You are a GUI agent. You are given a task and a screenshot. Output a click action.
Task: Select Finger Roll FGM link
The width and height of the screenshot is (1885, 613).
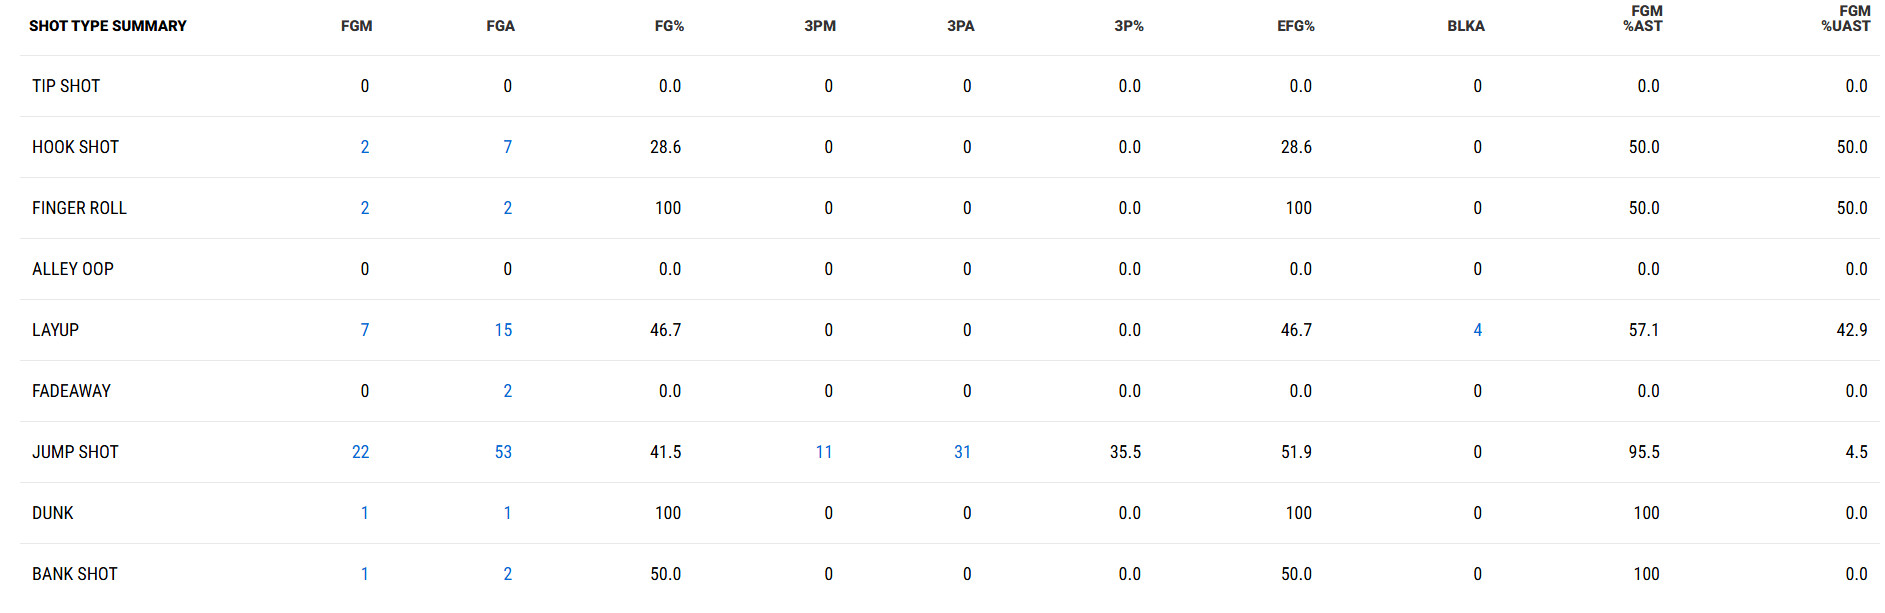click(365, 208)
